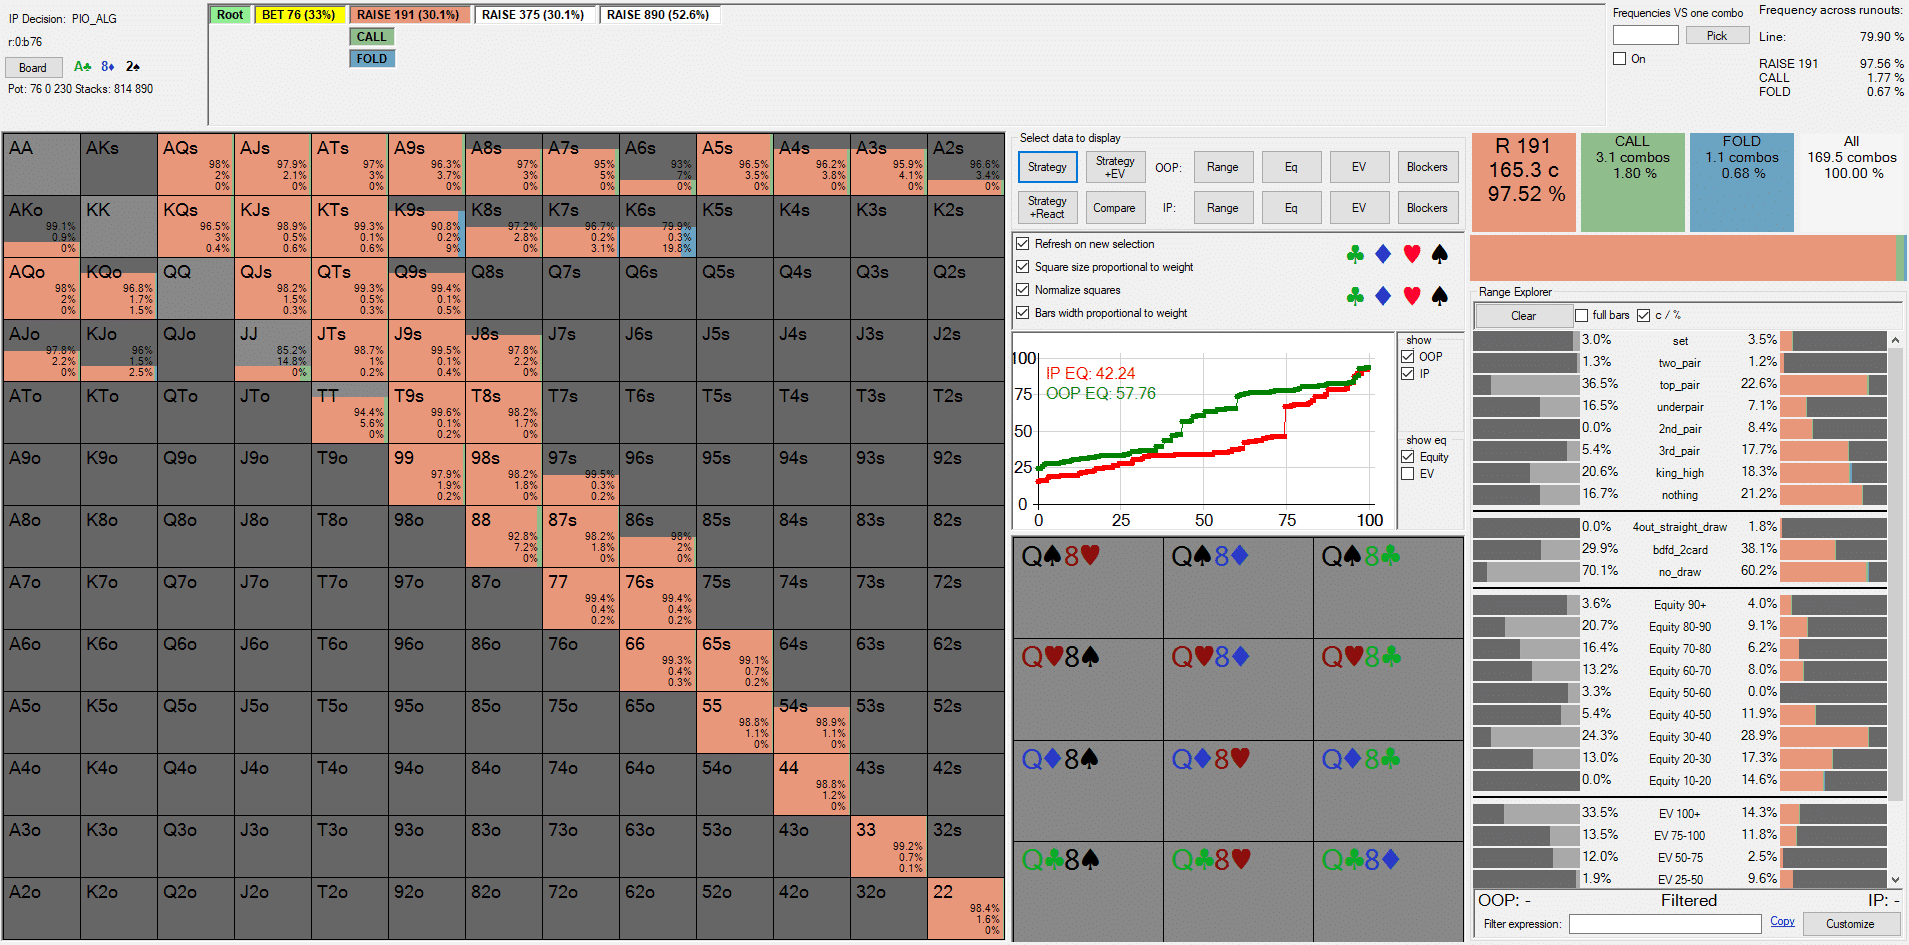Viewport: 1909px width, 945px height.
Task: Select the lower blue diamond suit filter
Action: pyautogui.click(x=1383, y=296)
